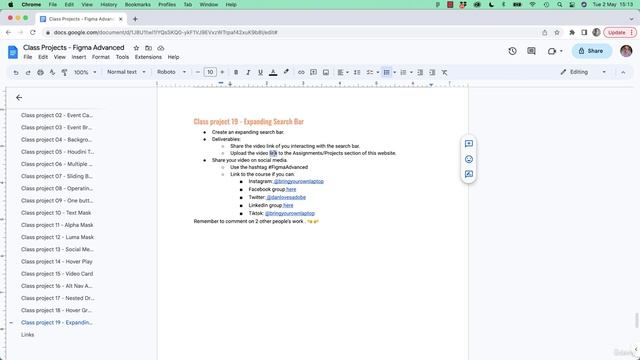Decrease the font size with minus
640x360 pixels.
198,72
